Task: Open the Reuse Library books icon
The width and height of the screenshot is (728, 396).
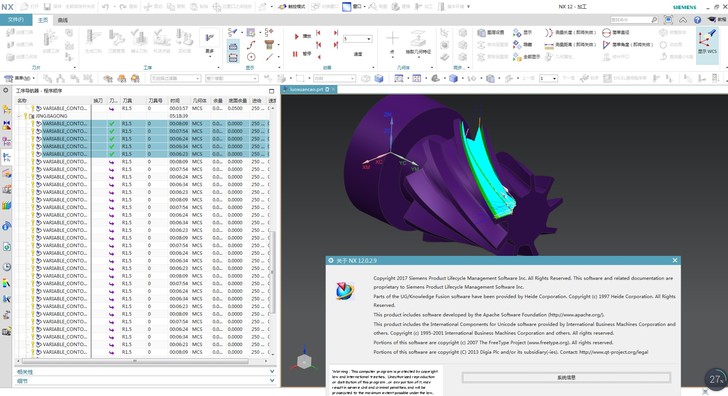Action: (x=6, y=205)
